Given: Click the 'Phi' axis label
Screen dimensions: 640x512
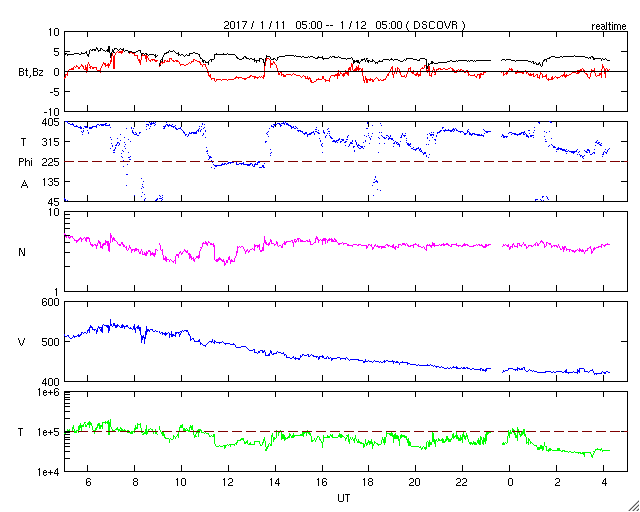Looking at the screenshot, I should pyautogui.click(x=25, y=163).
